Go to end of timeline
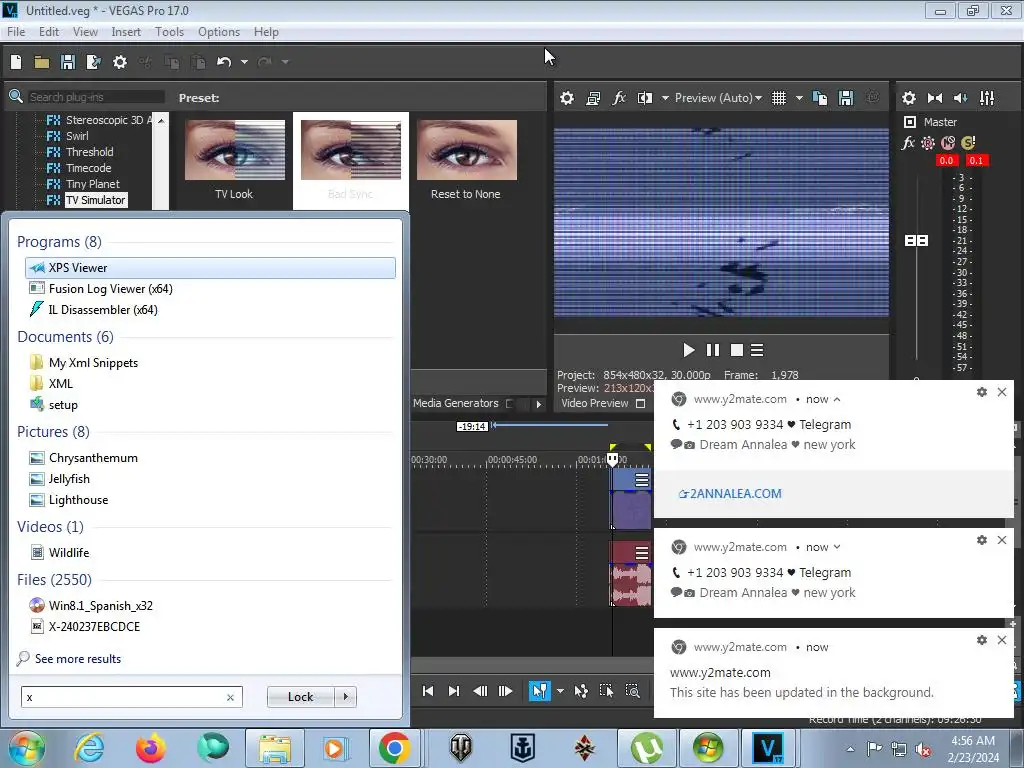The image size is (1024, 768). 454,691
